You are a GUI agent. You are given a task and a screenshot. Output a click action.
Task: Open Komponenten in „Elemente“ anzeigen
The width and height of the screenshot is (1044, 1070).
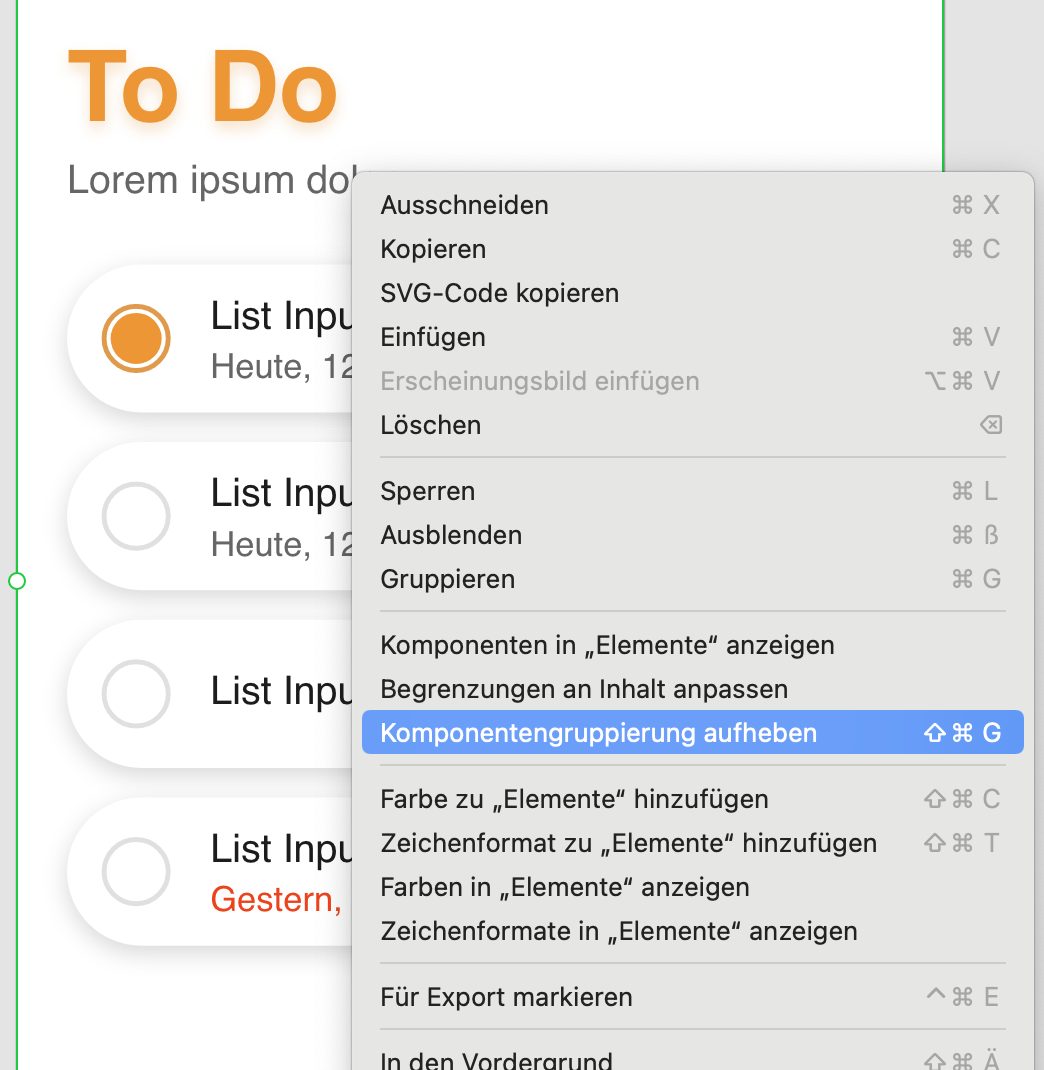coord(693,645)
